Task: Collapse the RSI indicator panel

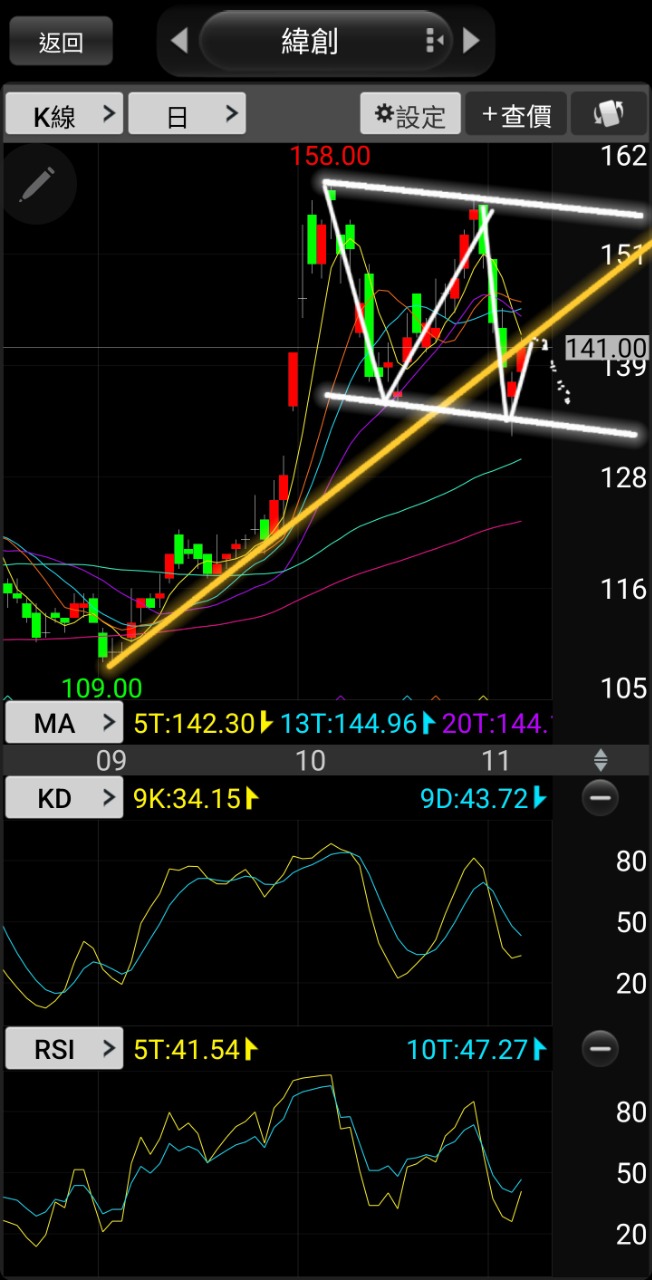Action: [600, 1049]
